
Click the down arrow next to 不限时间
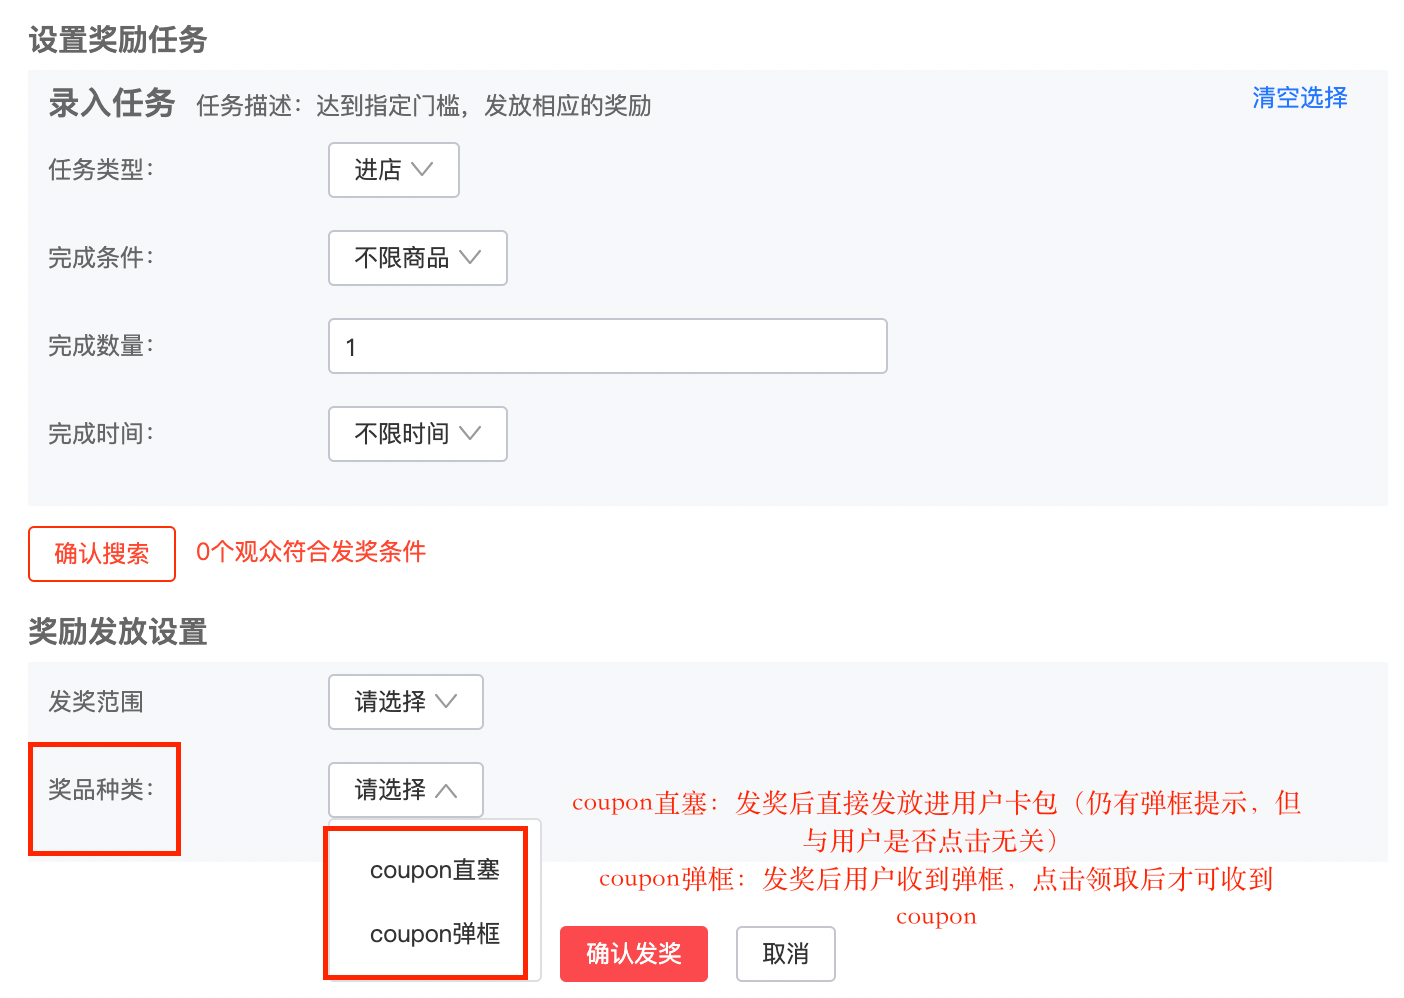pos(470,434)
